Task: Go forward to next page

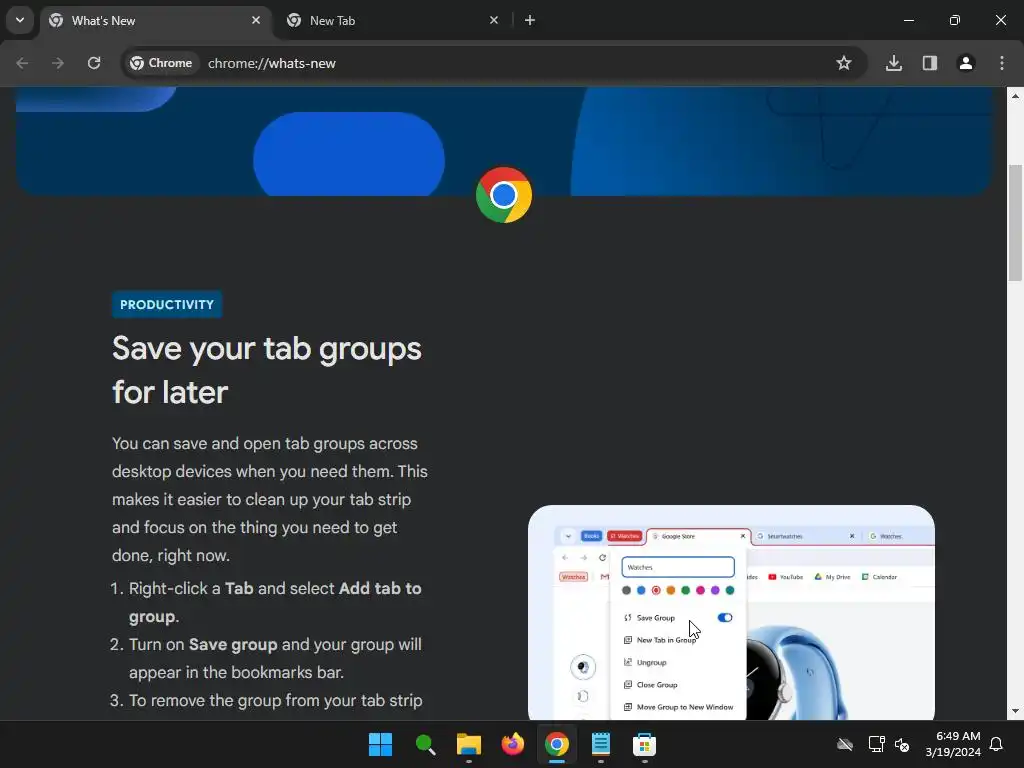Action: coord(58,63)
